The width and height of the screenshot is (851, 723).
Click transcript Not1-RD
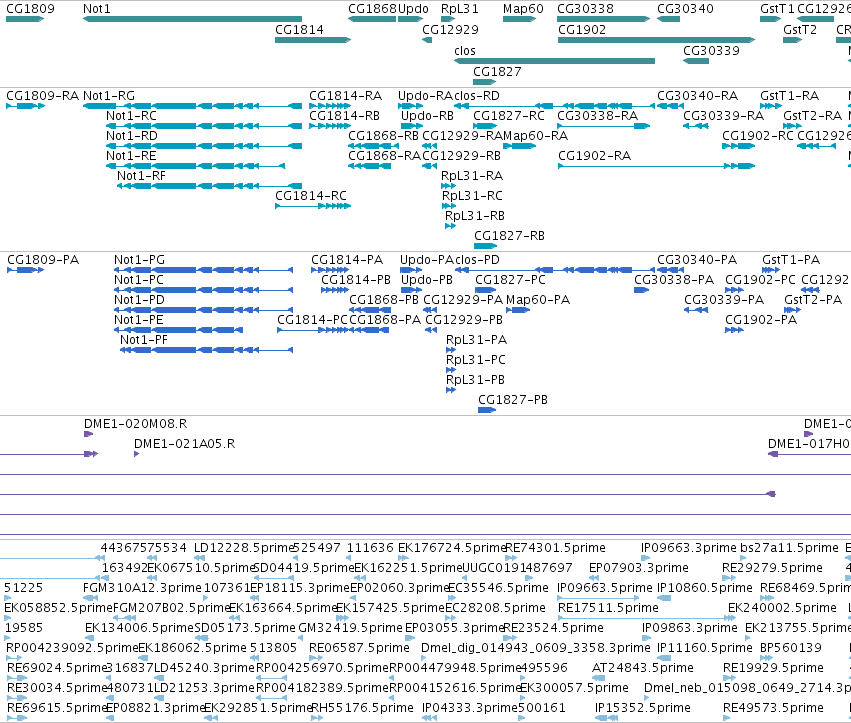(x=204, y=146)
